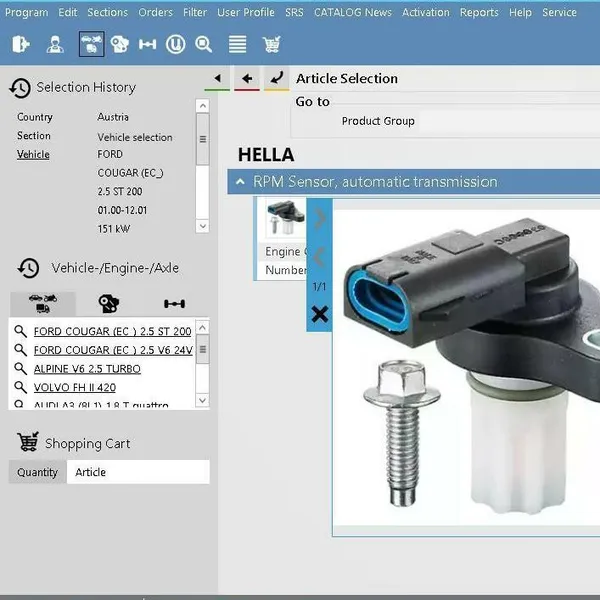Click magnifier beside FORD COUGAR 2.5 V6 24V
This screenshot has height=600, width=600.
coord(20,350)
